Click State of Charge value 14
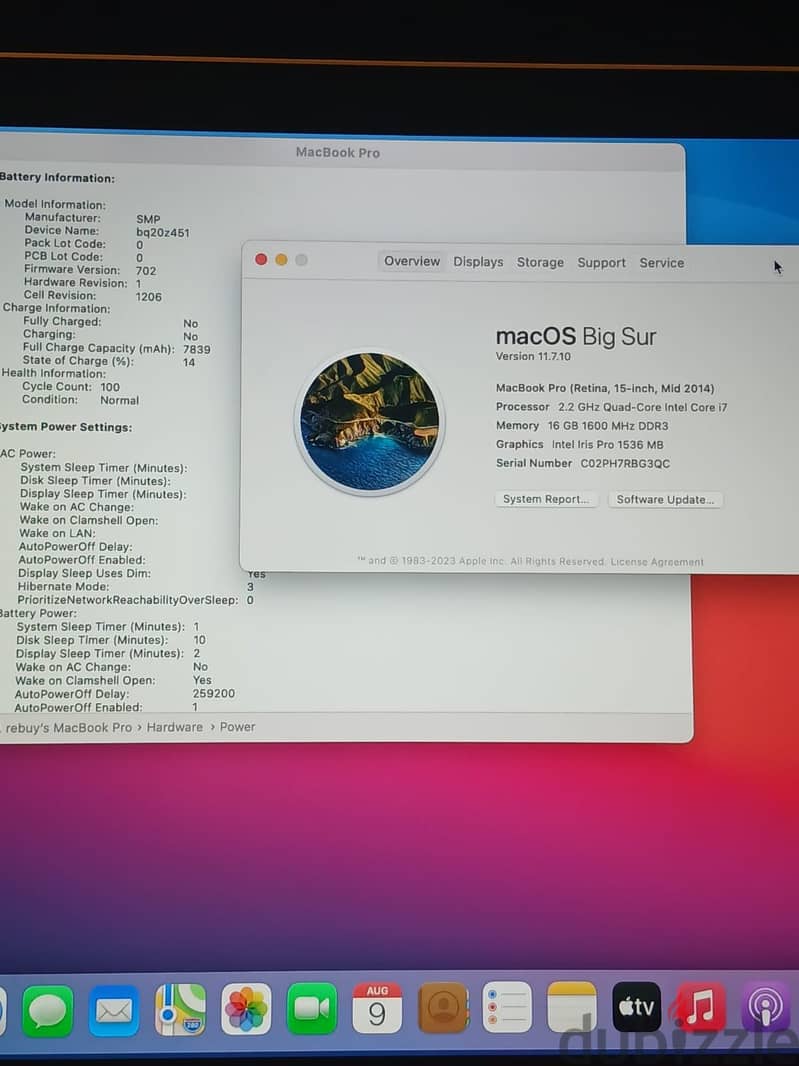The height and width of the screenshot is (1066, 799). 189,362
